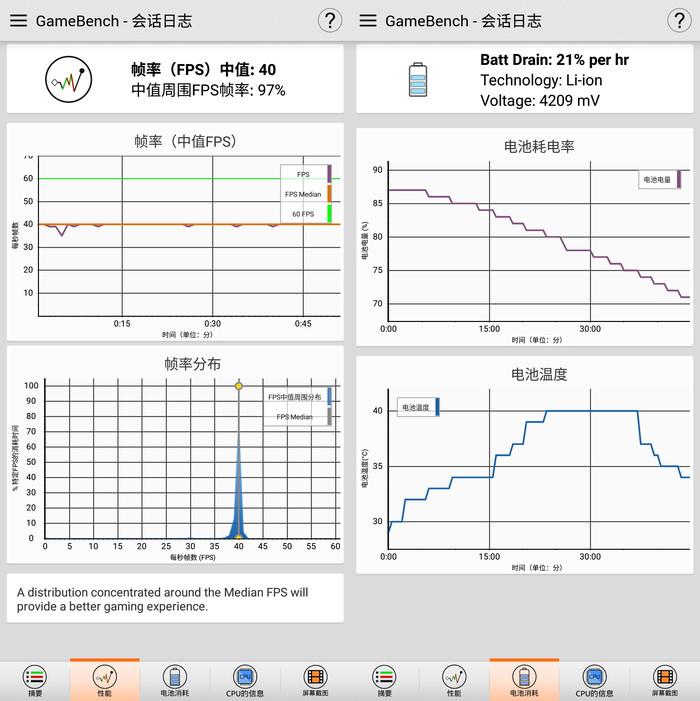Toggle the 60 FPS legend entry
700x701 pixels.
click(306, 214)
